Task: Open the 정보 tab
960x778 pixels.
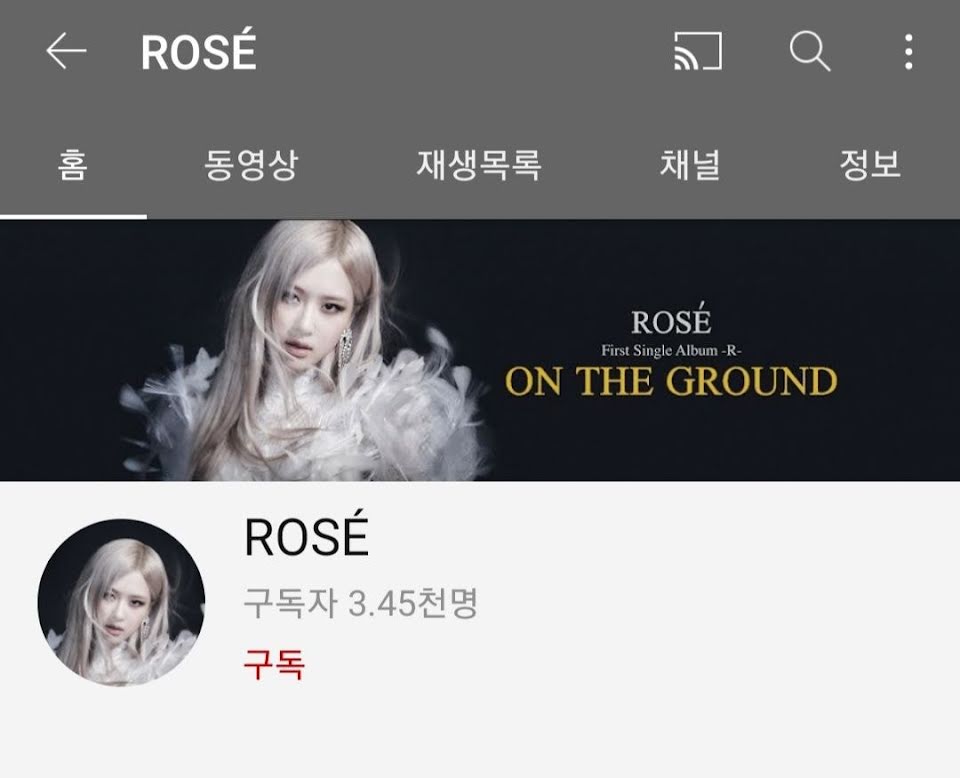Action: (x=870, y=165)
